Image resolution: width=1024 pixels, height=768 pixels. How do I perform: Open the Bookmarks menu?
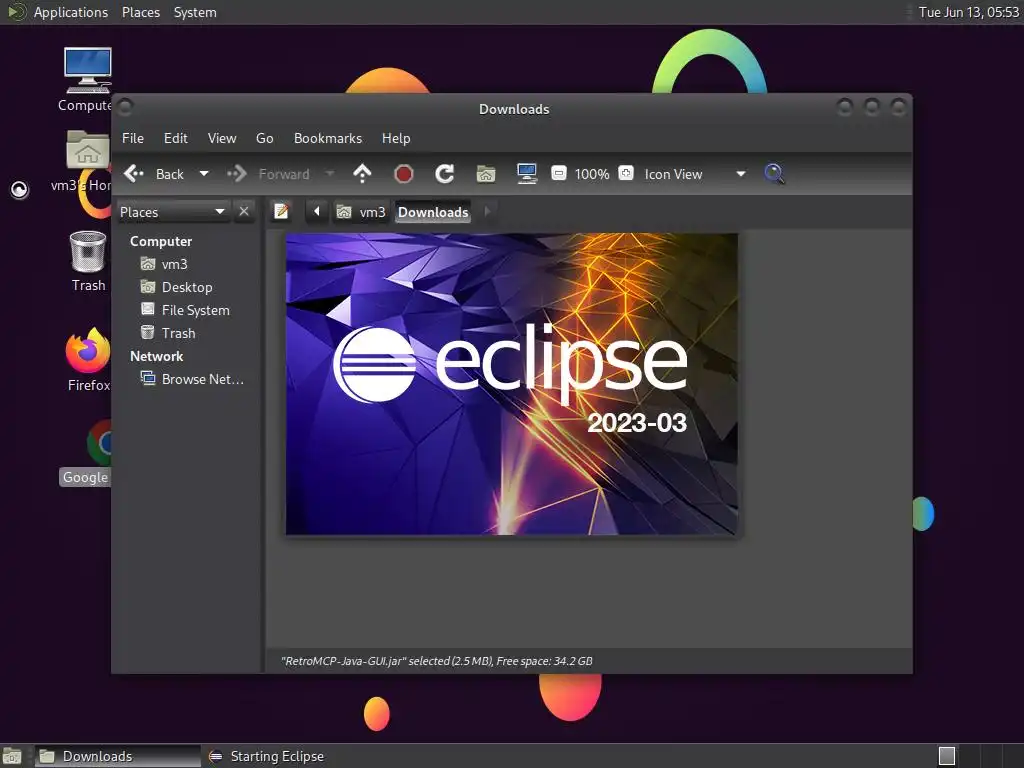tap(328, 138)
